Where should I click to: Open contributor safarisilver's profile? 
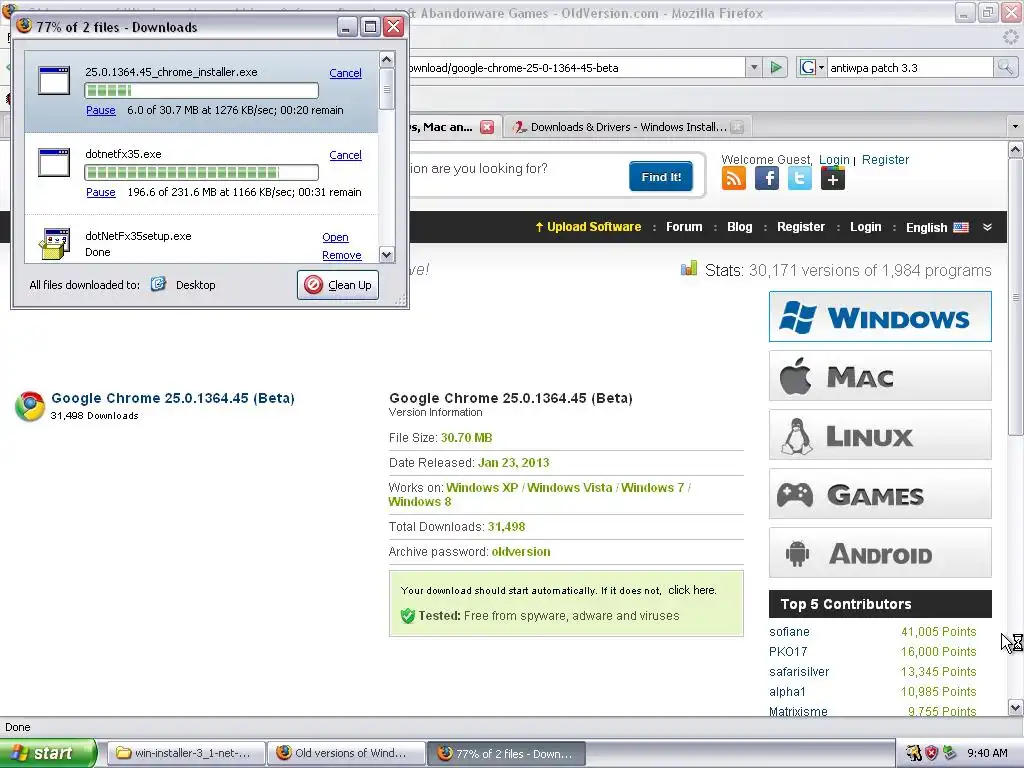(799, 671)
